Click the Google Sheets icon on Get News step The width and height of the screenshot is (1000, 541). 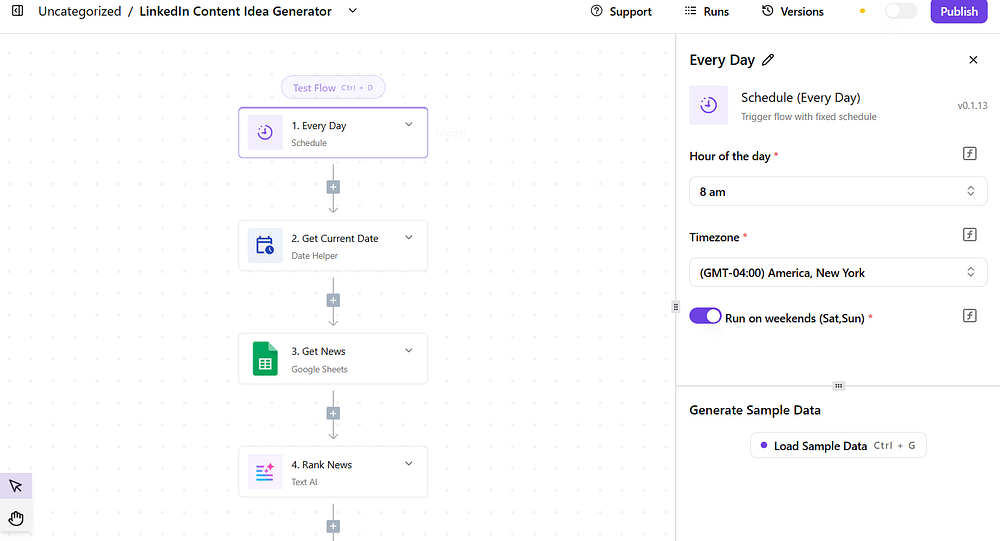click(265, 359)
